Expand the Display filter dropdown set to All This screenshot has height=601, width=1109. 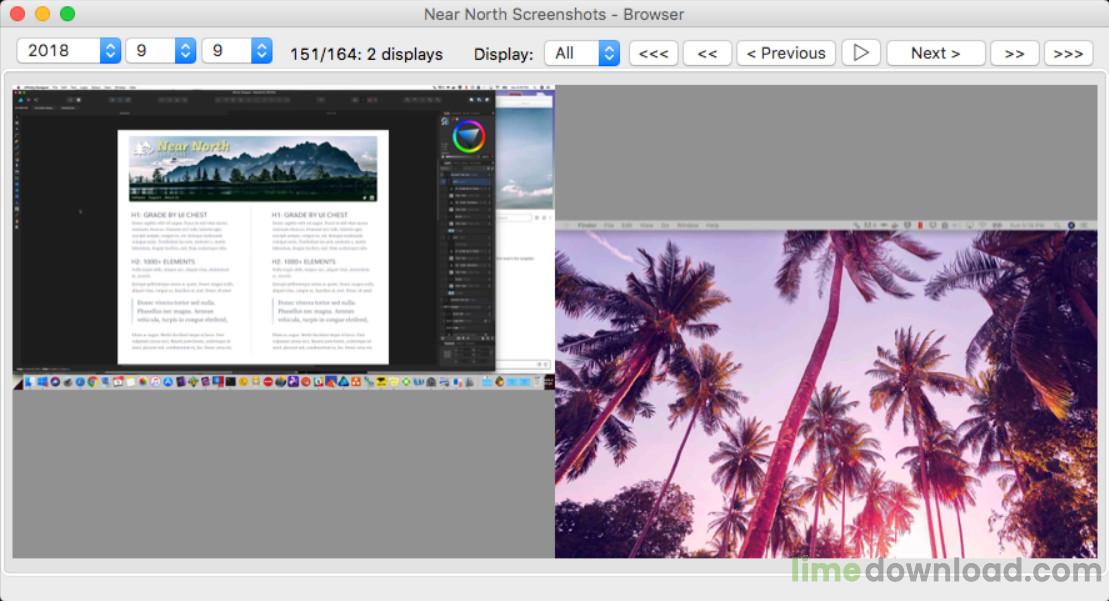(x=581, y=53)
